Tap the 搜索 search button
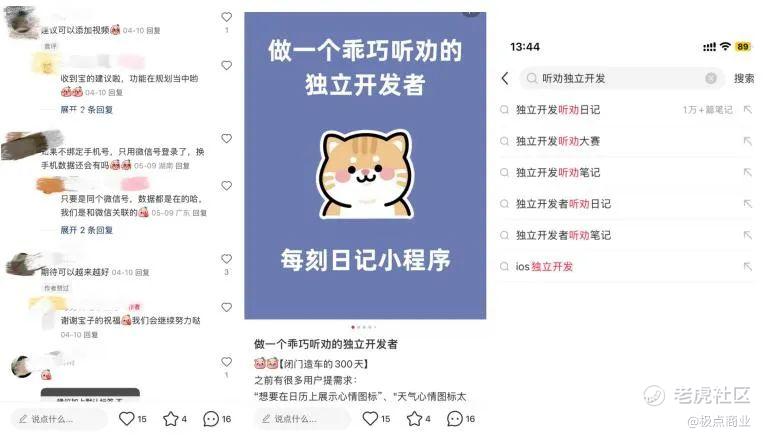 (744, 78)
